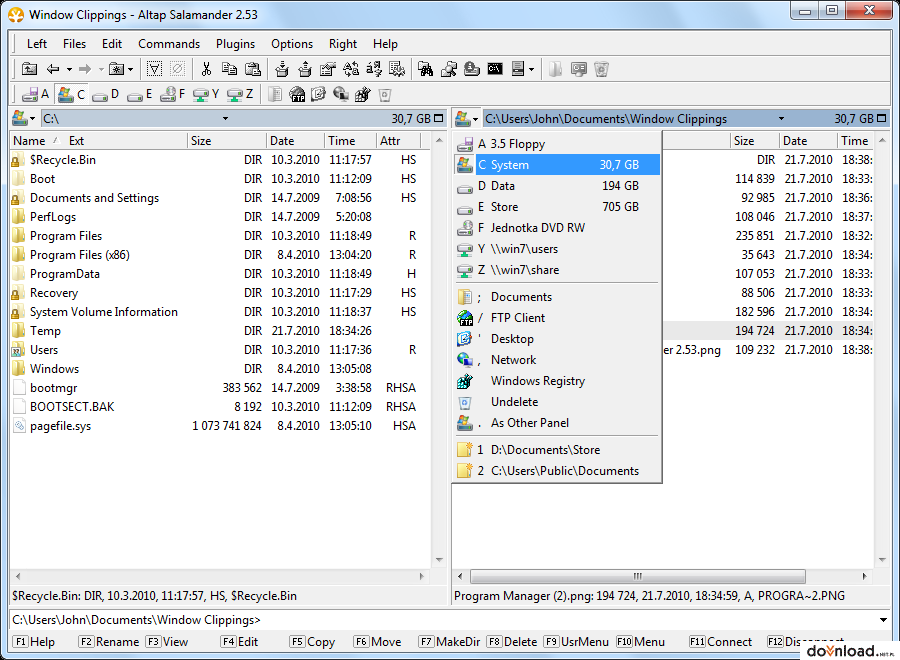Screen dimensions: 900x660
Task: Click the Paste clipboard icon
Action: 253,69
